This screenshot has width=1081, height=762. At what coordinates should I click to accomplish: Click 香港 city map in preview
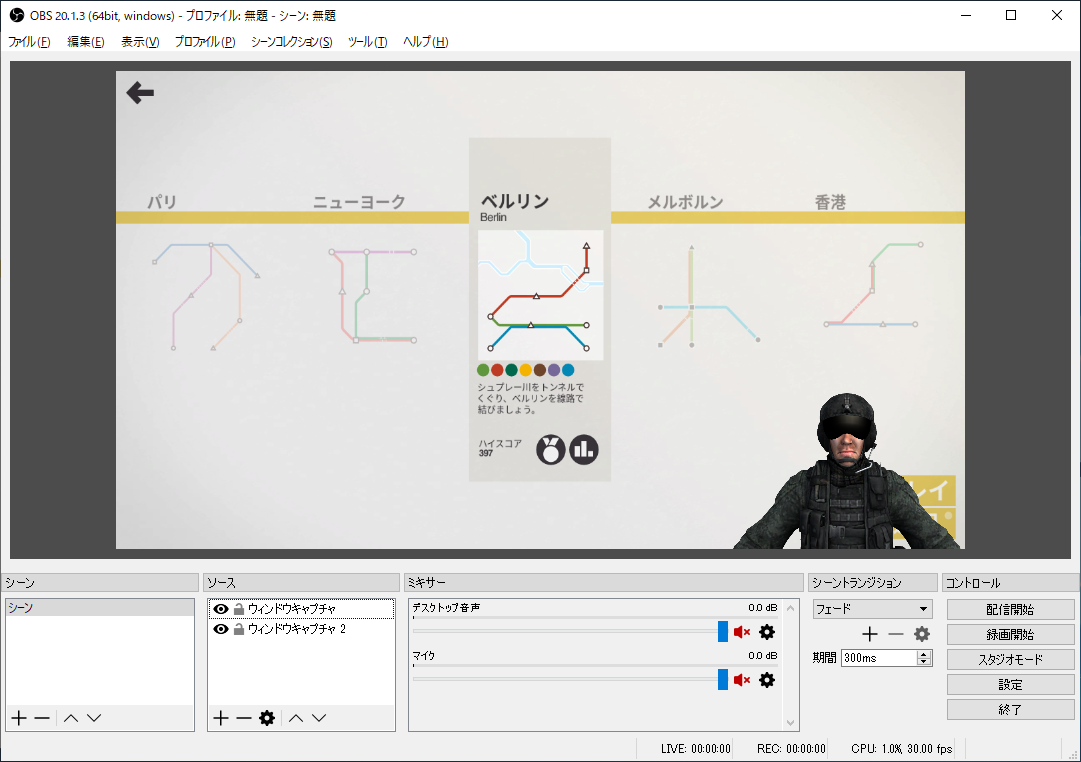point(873,284)
